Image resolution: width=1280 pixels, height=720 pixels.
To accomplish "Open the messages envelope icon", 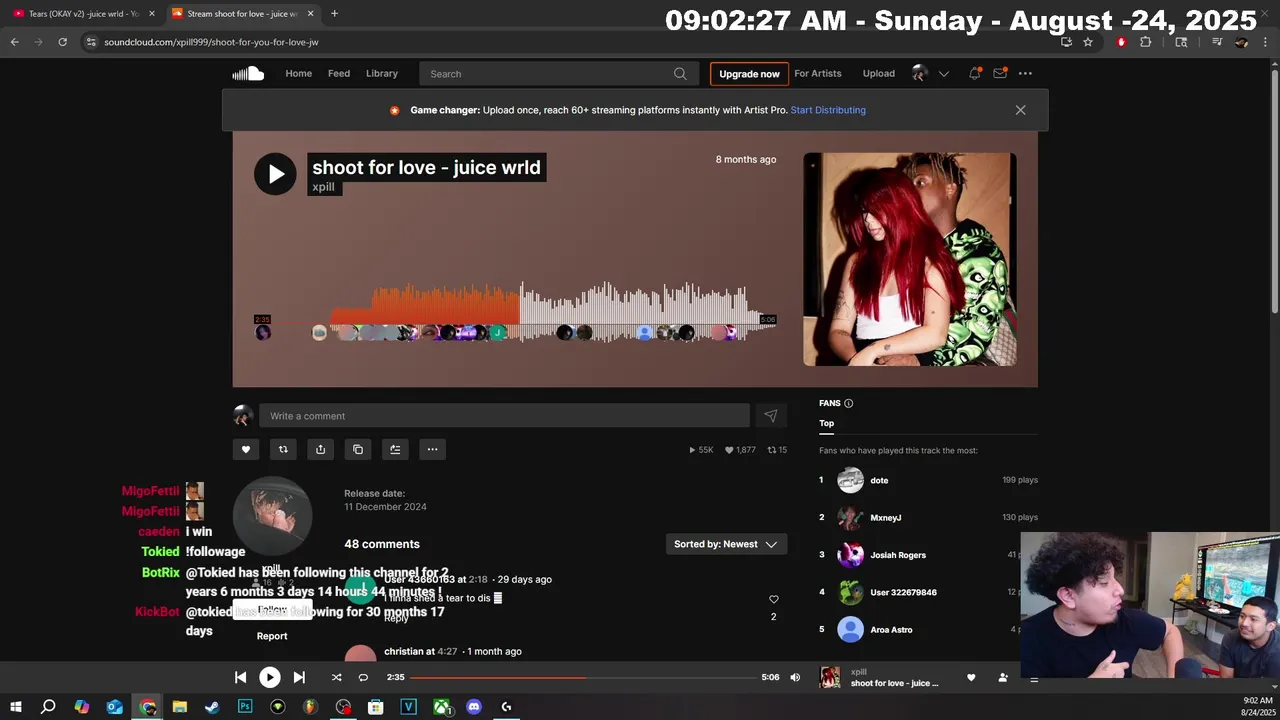I will pyautogui.click(x=999, y=73).
